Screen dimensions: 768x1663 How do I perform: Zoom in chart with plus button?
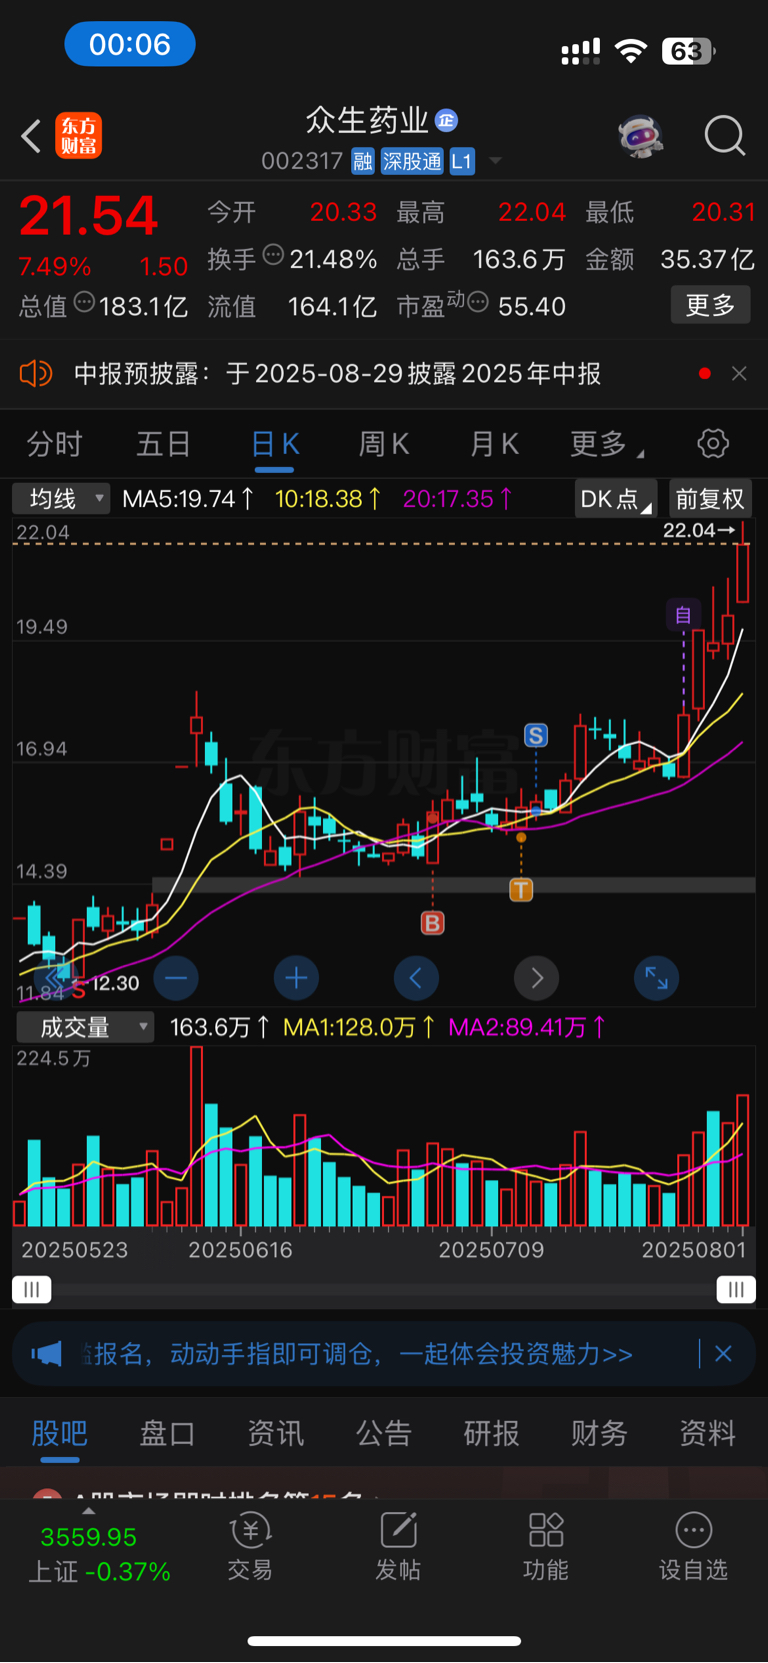[x=296, y=978]
